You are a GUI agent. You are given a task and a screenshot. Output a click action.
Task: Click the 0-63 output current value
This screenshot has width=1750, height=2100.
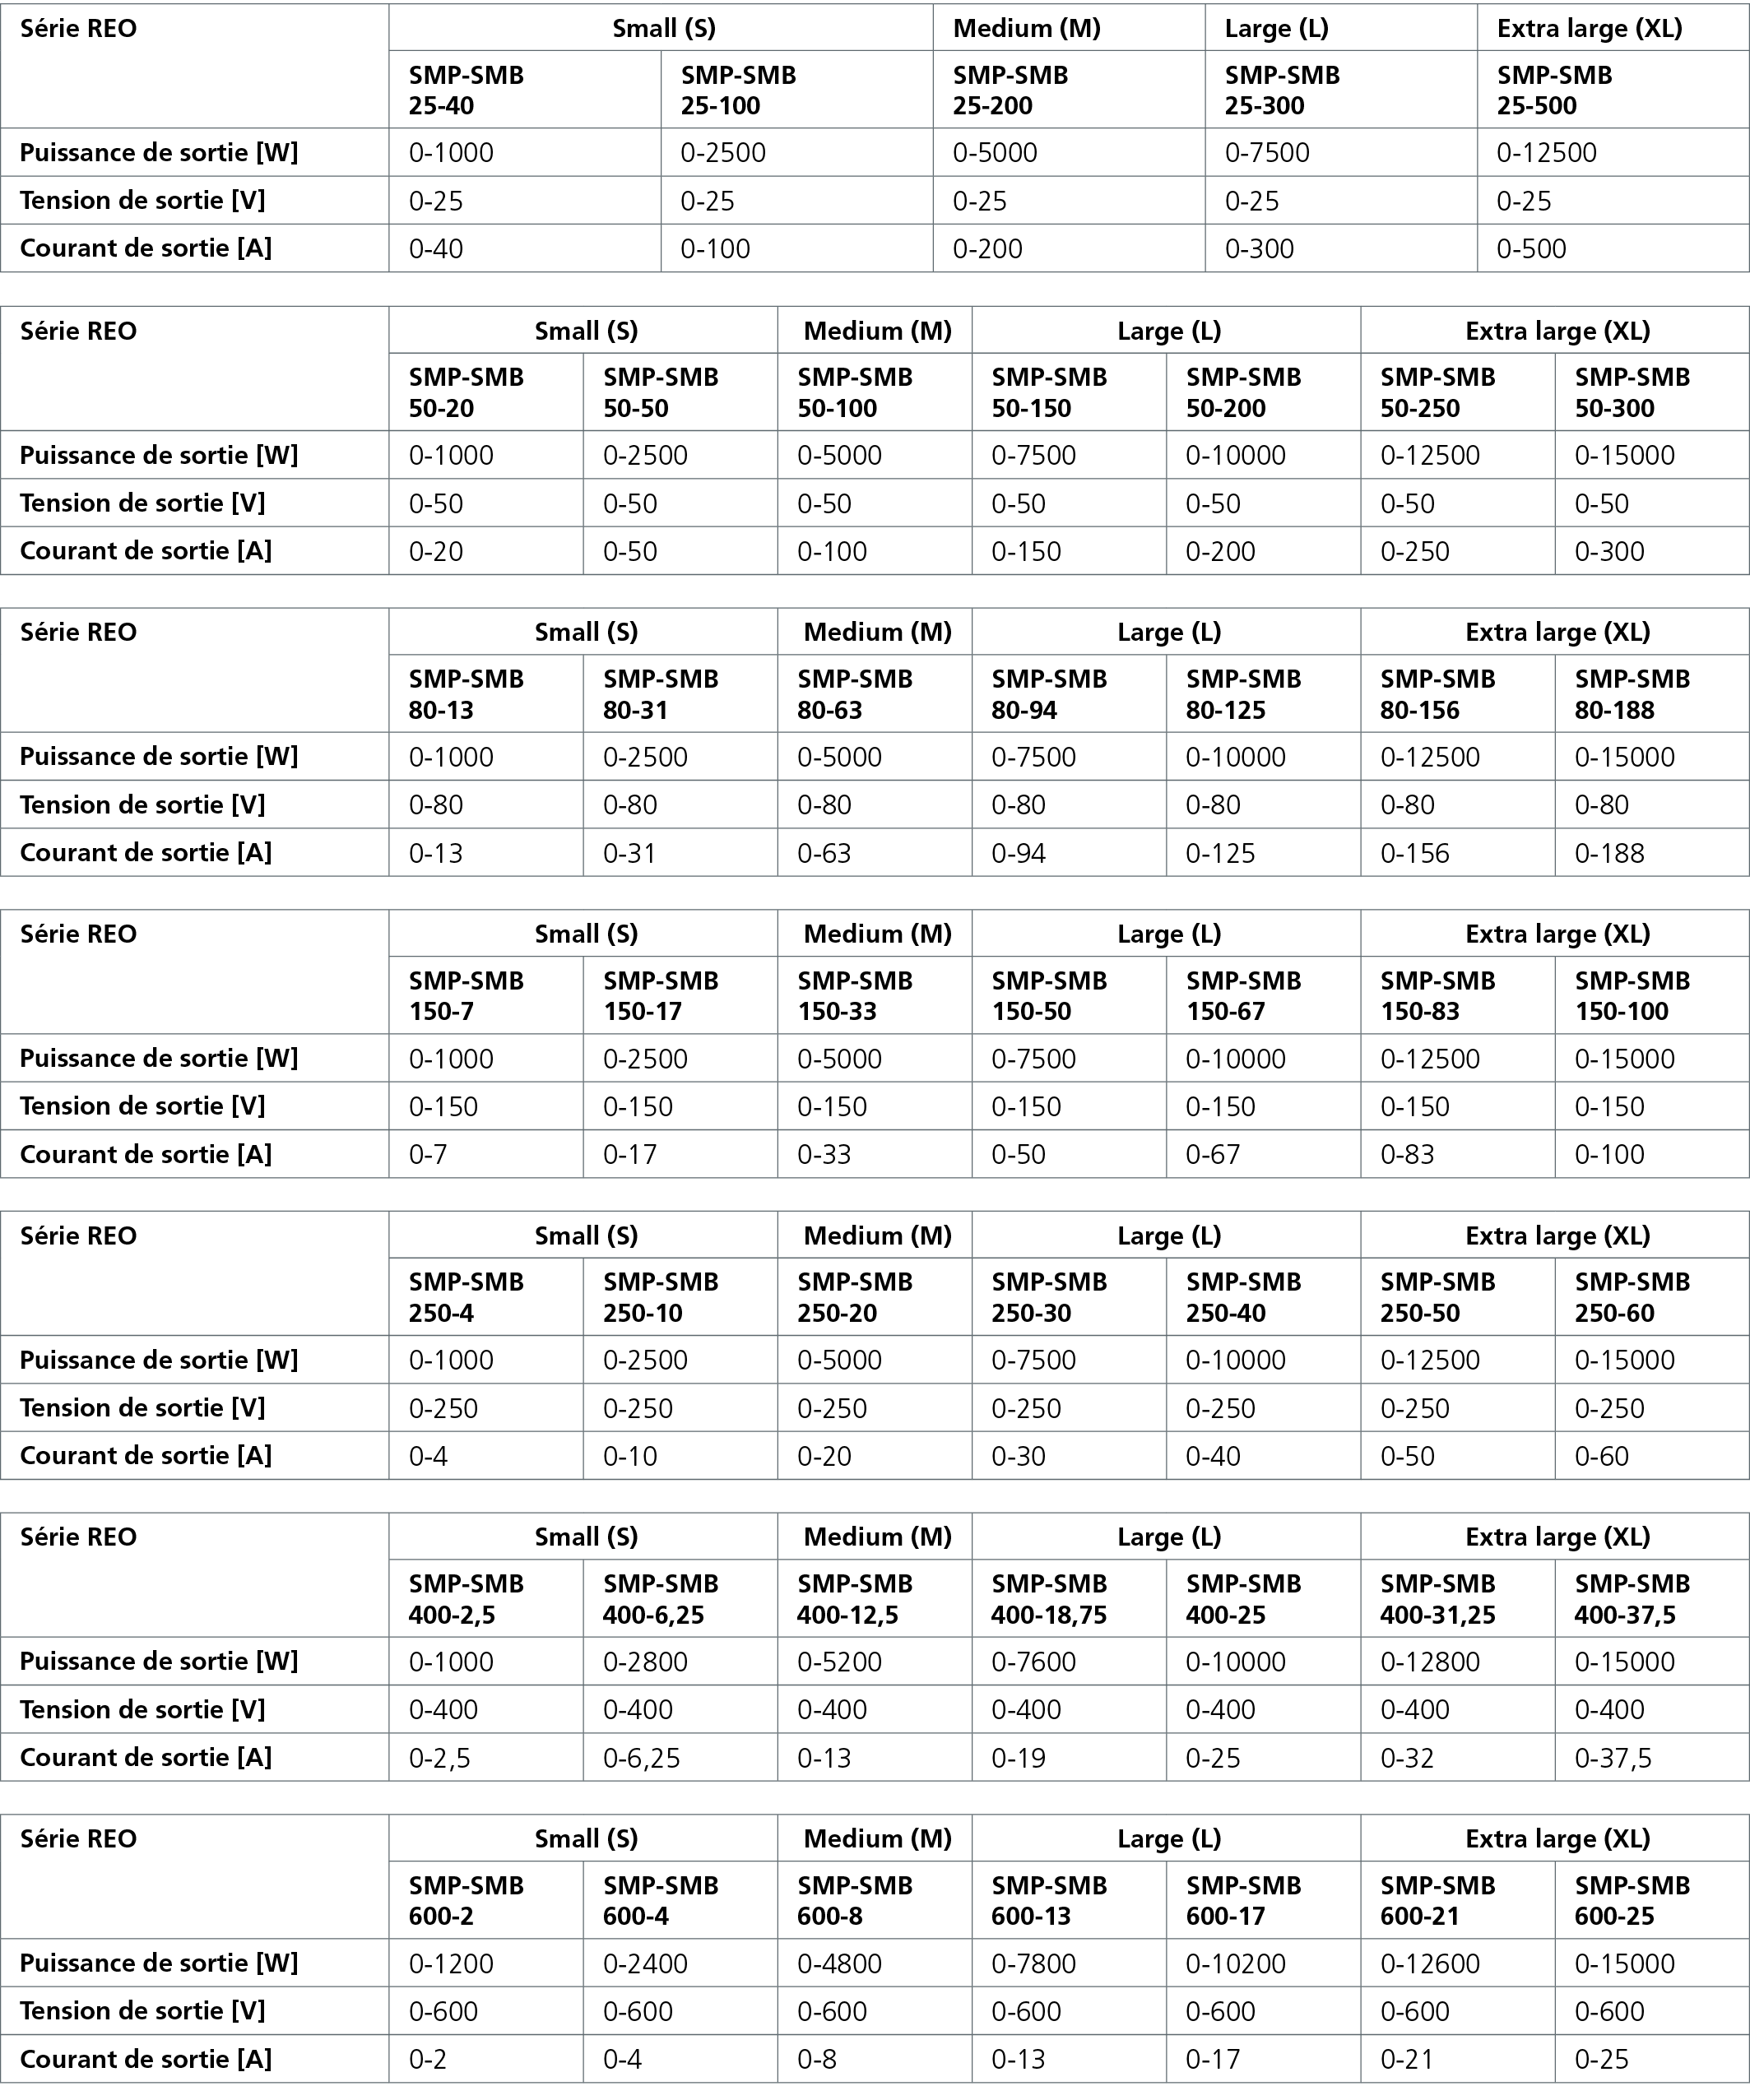coord(824,853)
